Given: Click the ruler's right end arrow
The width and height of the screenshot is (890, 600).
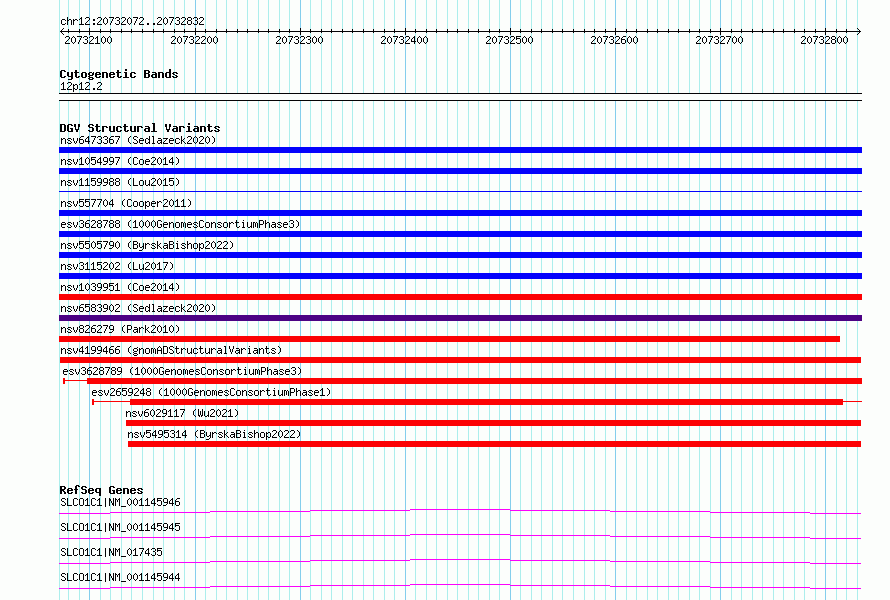Looking at the screenshot, I should pos(859,31).
